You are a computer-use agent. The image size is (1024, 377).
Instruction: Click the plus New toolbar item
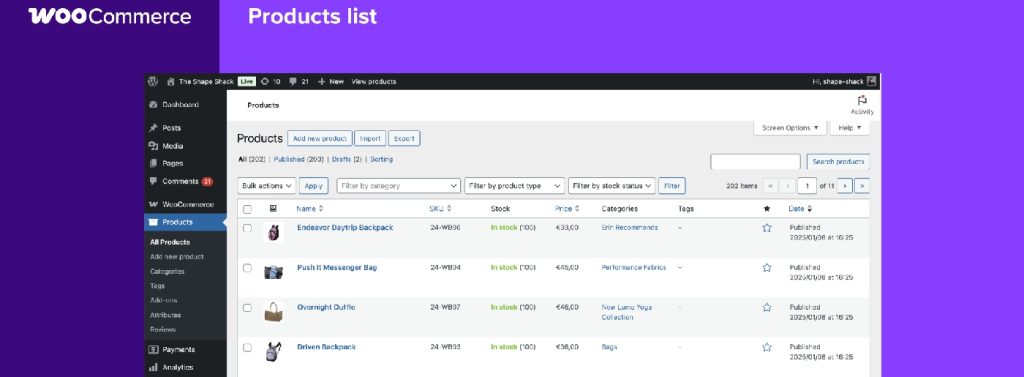[x=330, y=82]
